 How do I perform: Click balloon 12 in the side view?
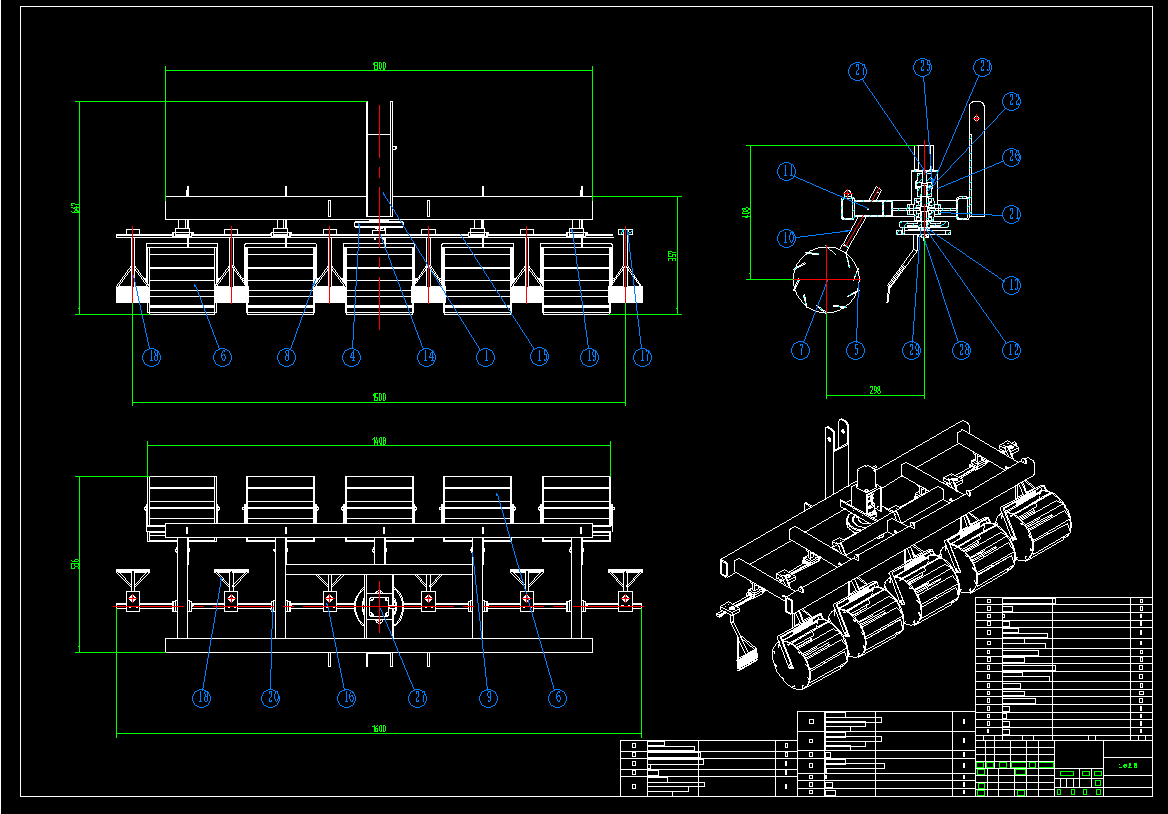coord(1012,350)
